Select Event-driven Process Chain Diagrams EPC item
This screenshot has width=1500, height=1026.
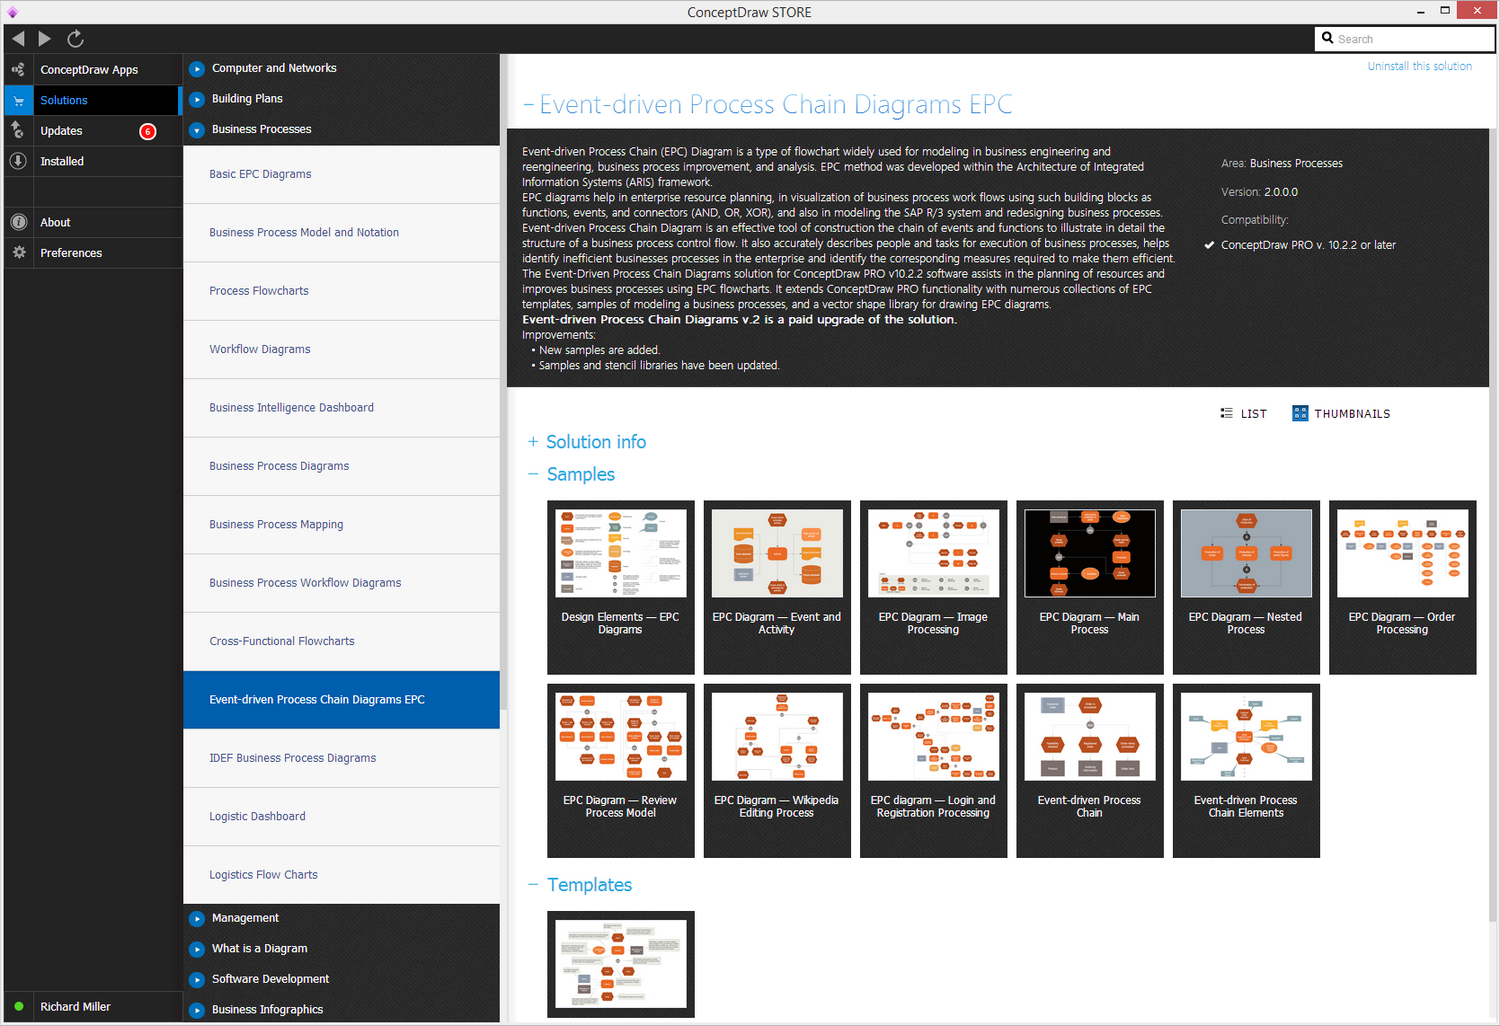tap(341, 700)
